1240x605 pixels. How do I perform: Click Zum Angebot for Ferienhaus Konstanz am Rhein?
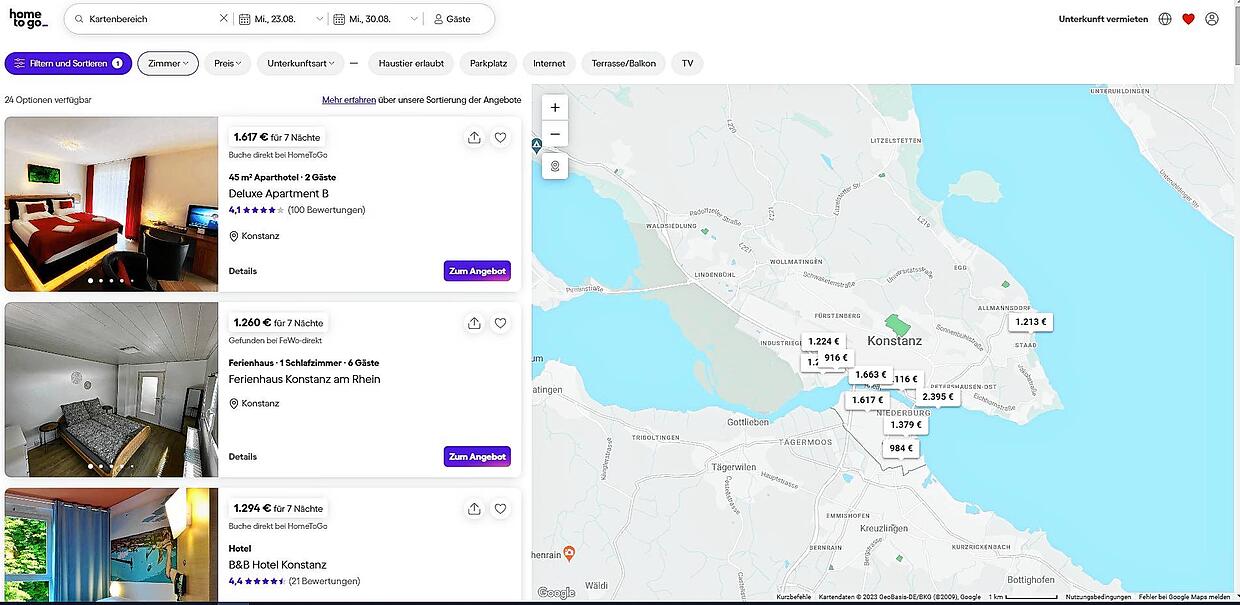click(477, 457)
